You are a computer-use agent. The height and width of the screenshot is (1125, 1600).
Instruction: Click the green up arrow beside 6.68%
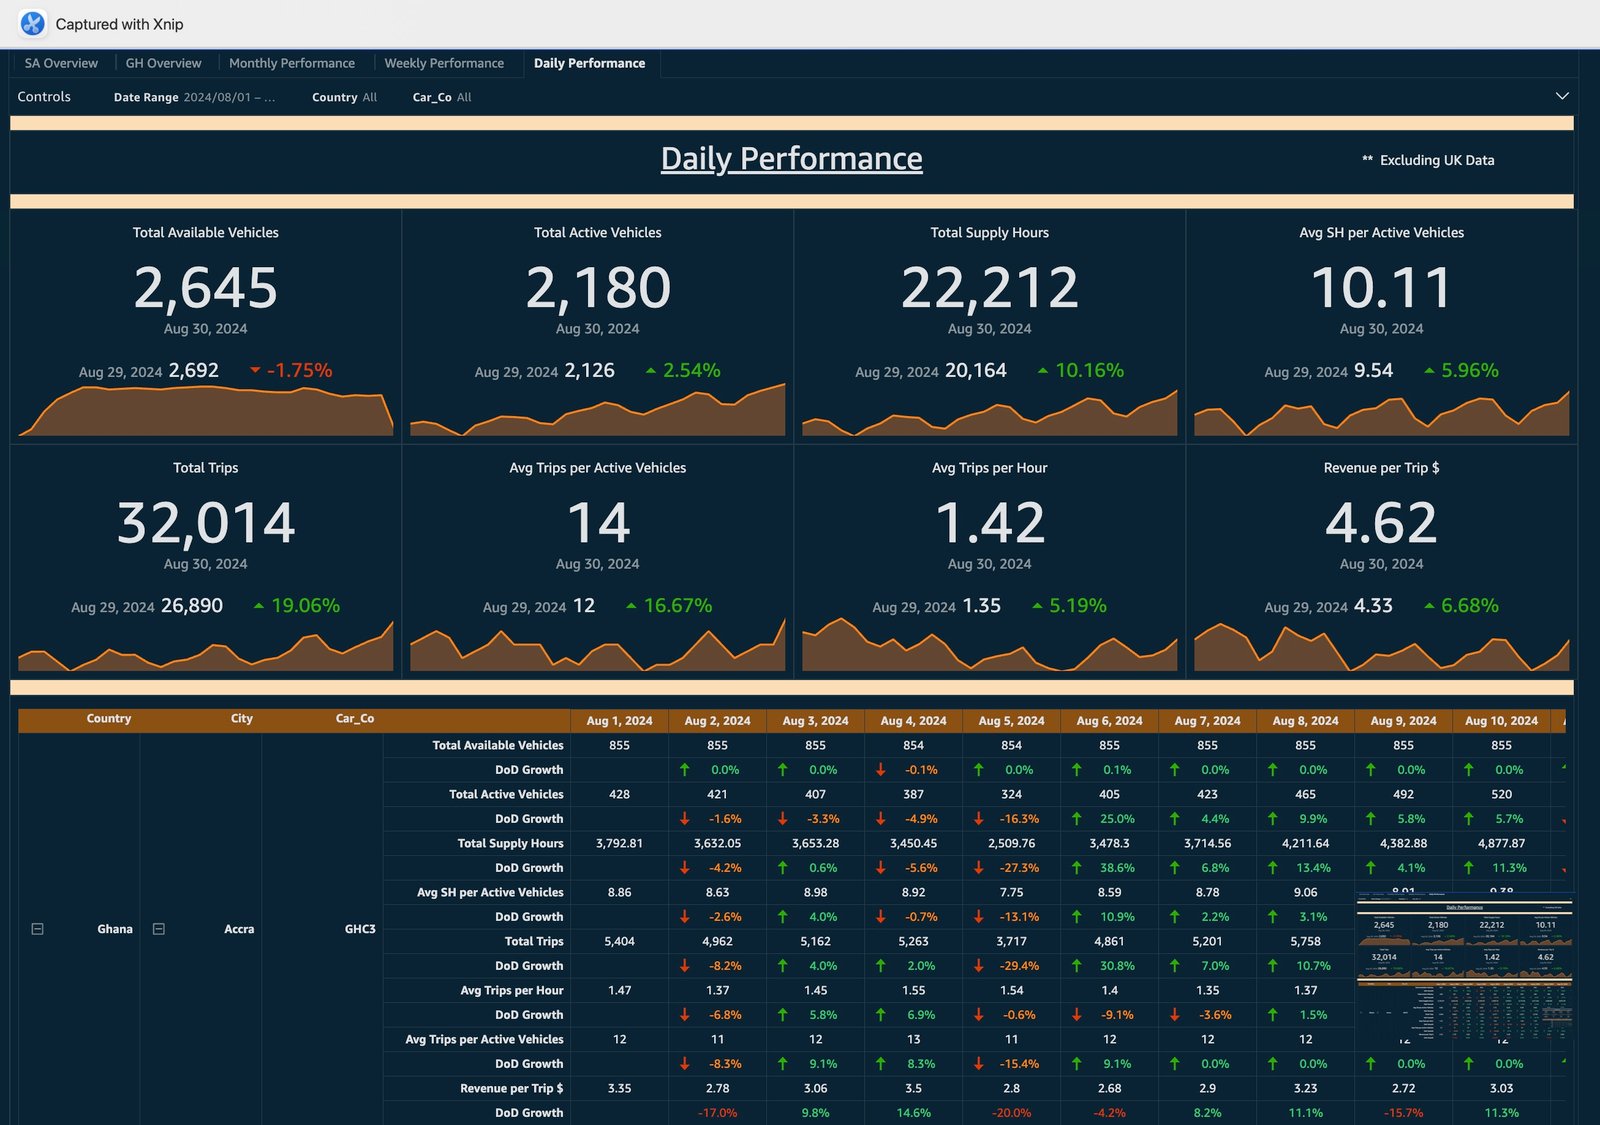pyautogui.click(x=1429, y=605)
